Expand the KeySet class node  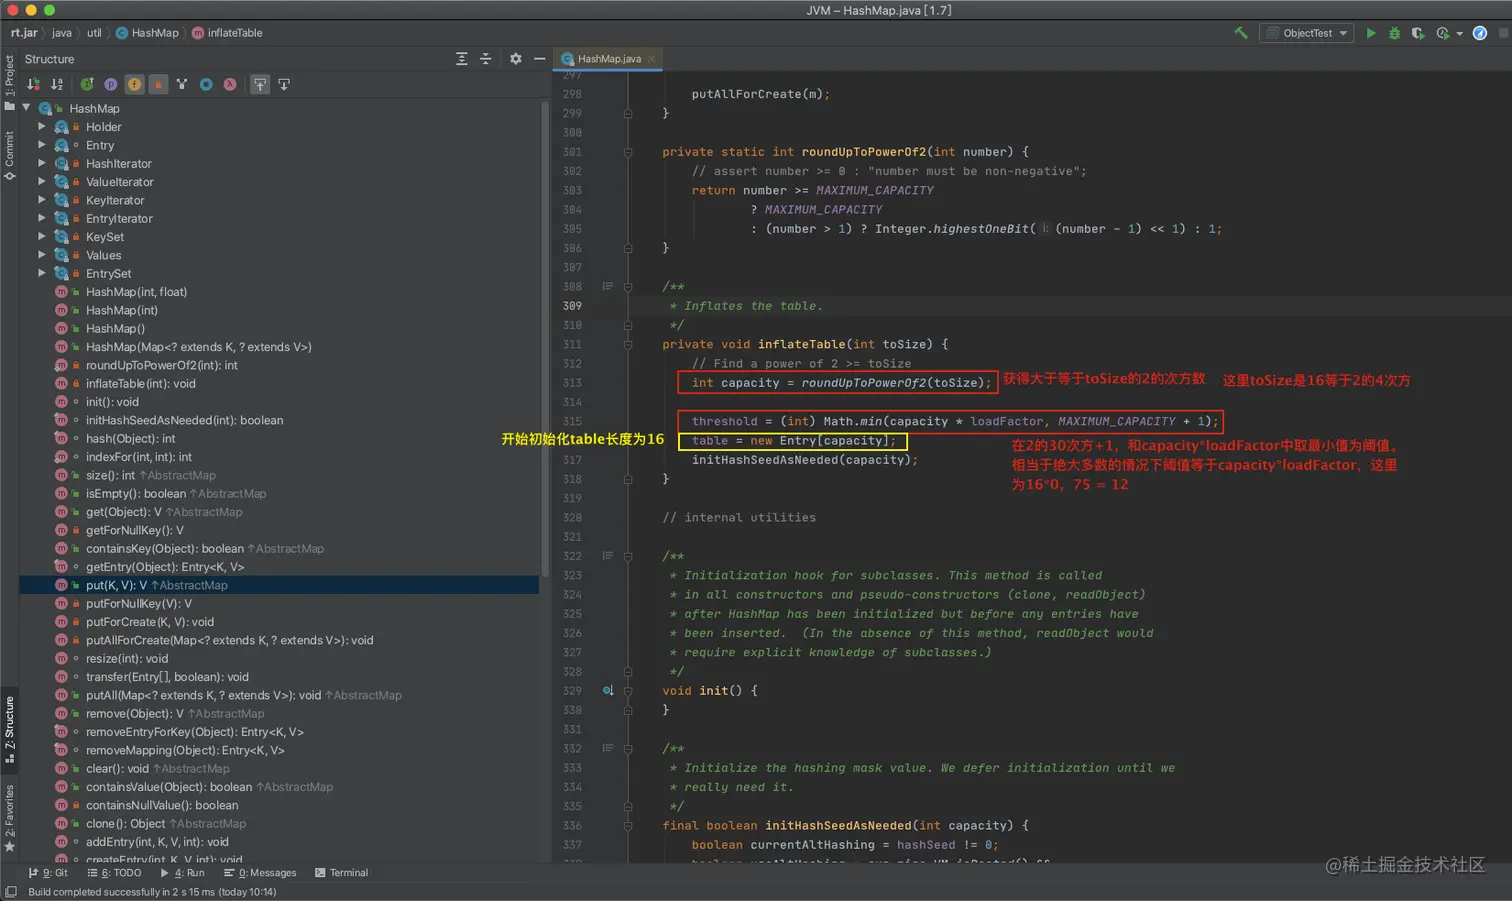(x=42, y=237)
